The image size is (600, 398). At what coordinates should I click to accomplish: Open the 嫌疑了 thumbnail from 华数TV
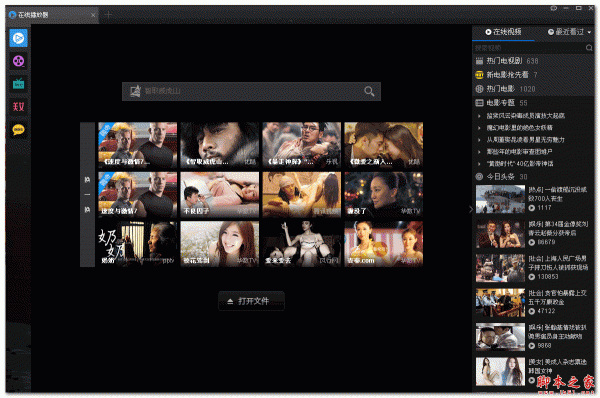(383, 194)
